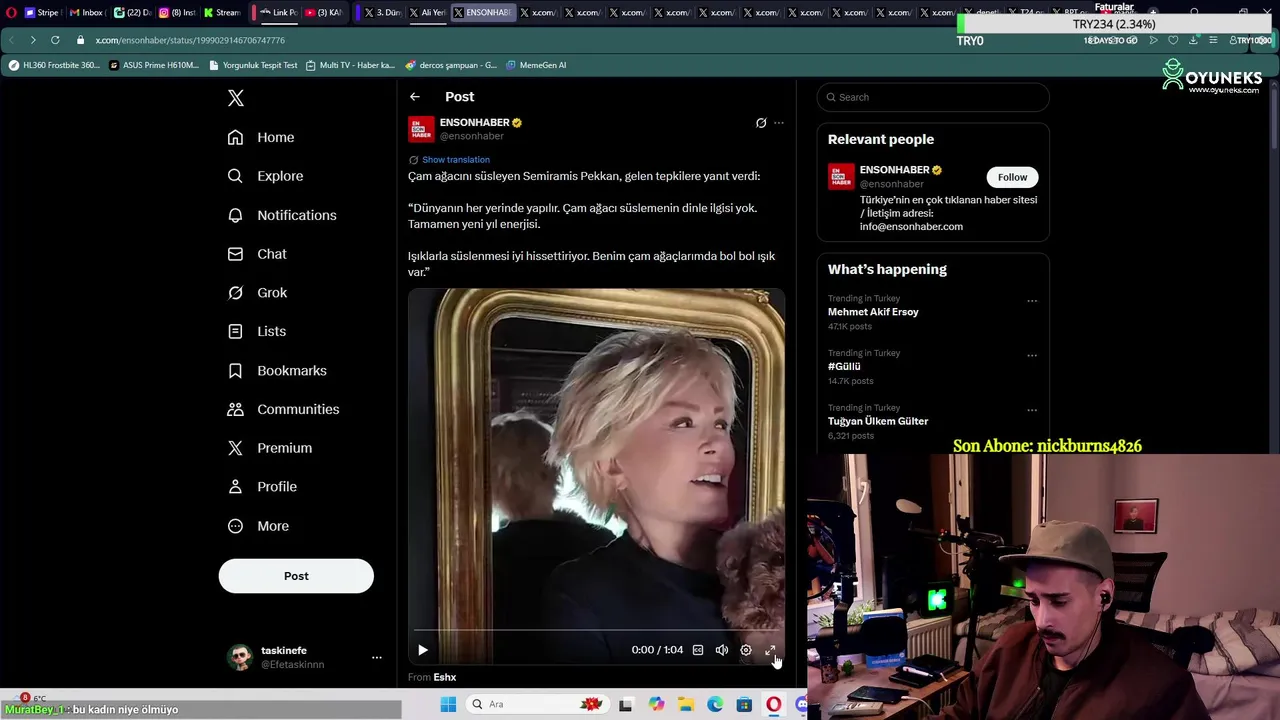Viewport: 1280px width, 720px height.
Task: Click ENSONHABER author name on post
Action: click(x=475, y=122)
